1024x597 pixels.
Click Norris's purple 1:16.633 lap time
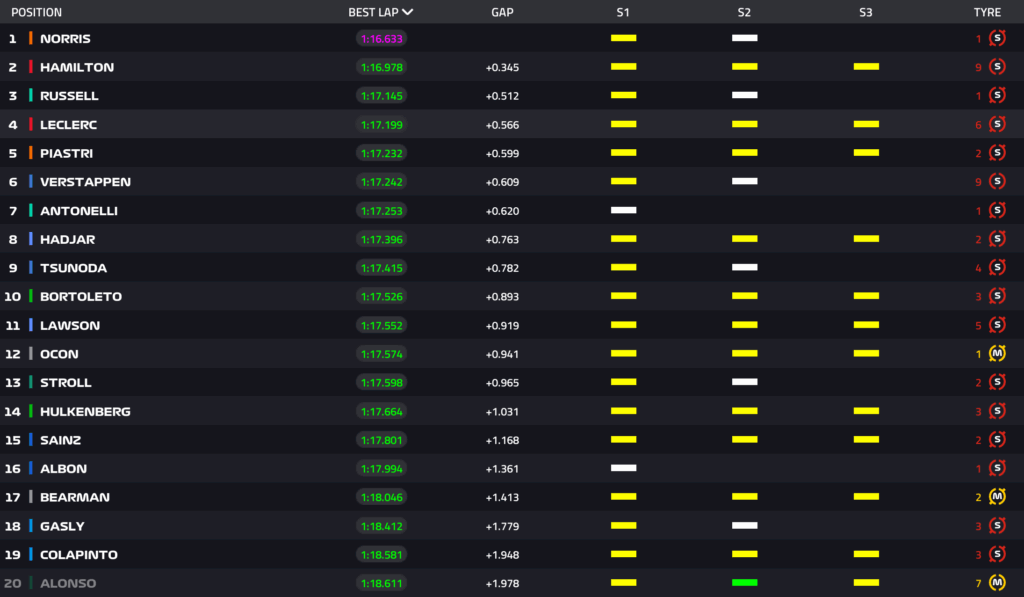pyautogui.click(x=381, y=39)
